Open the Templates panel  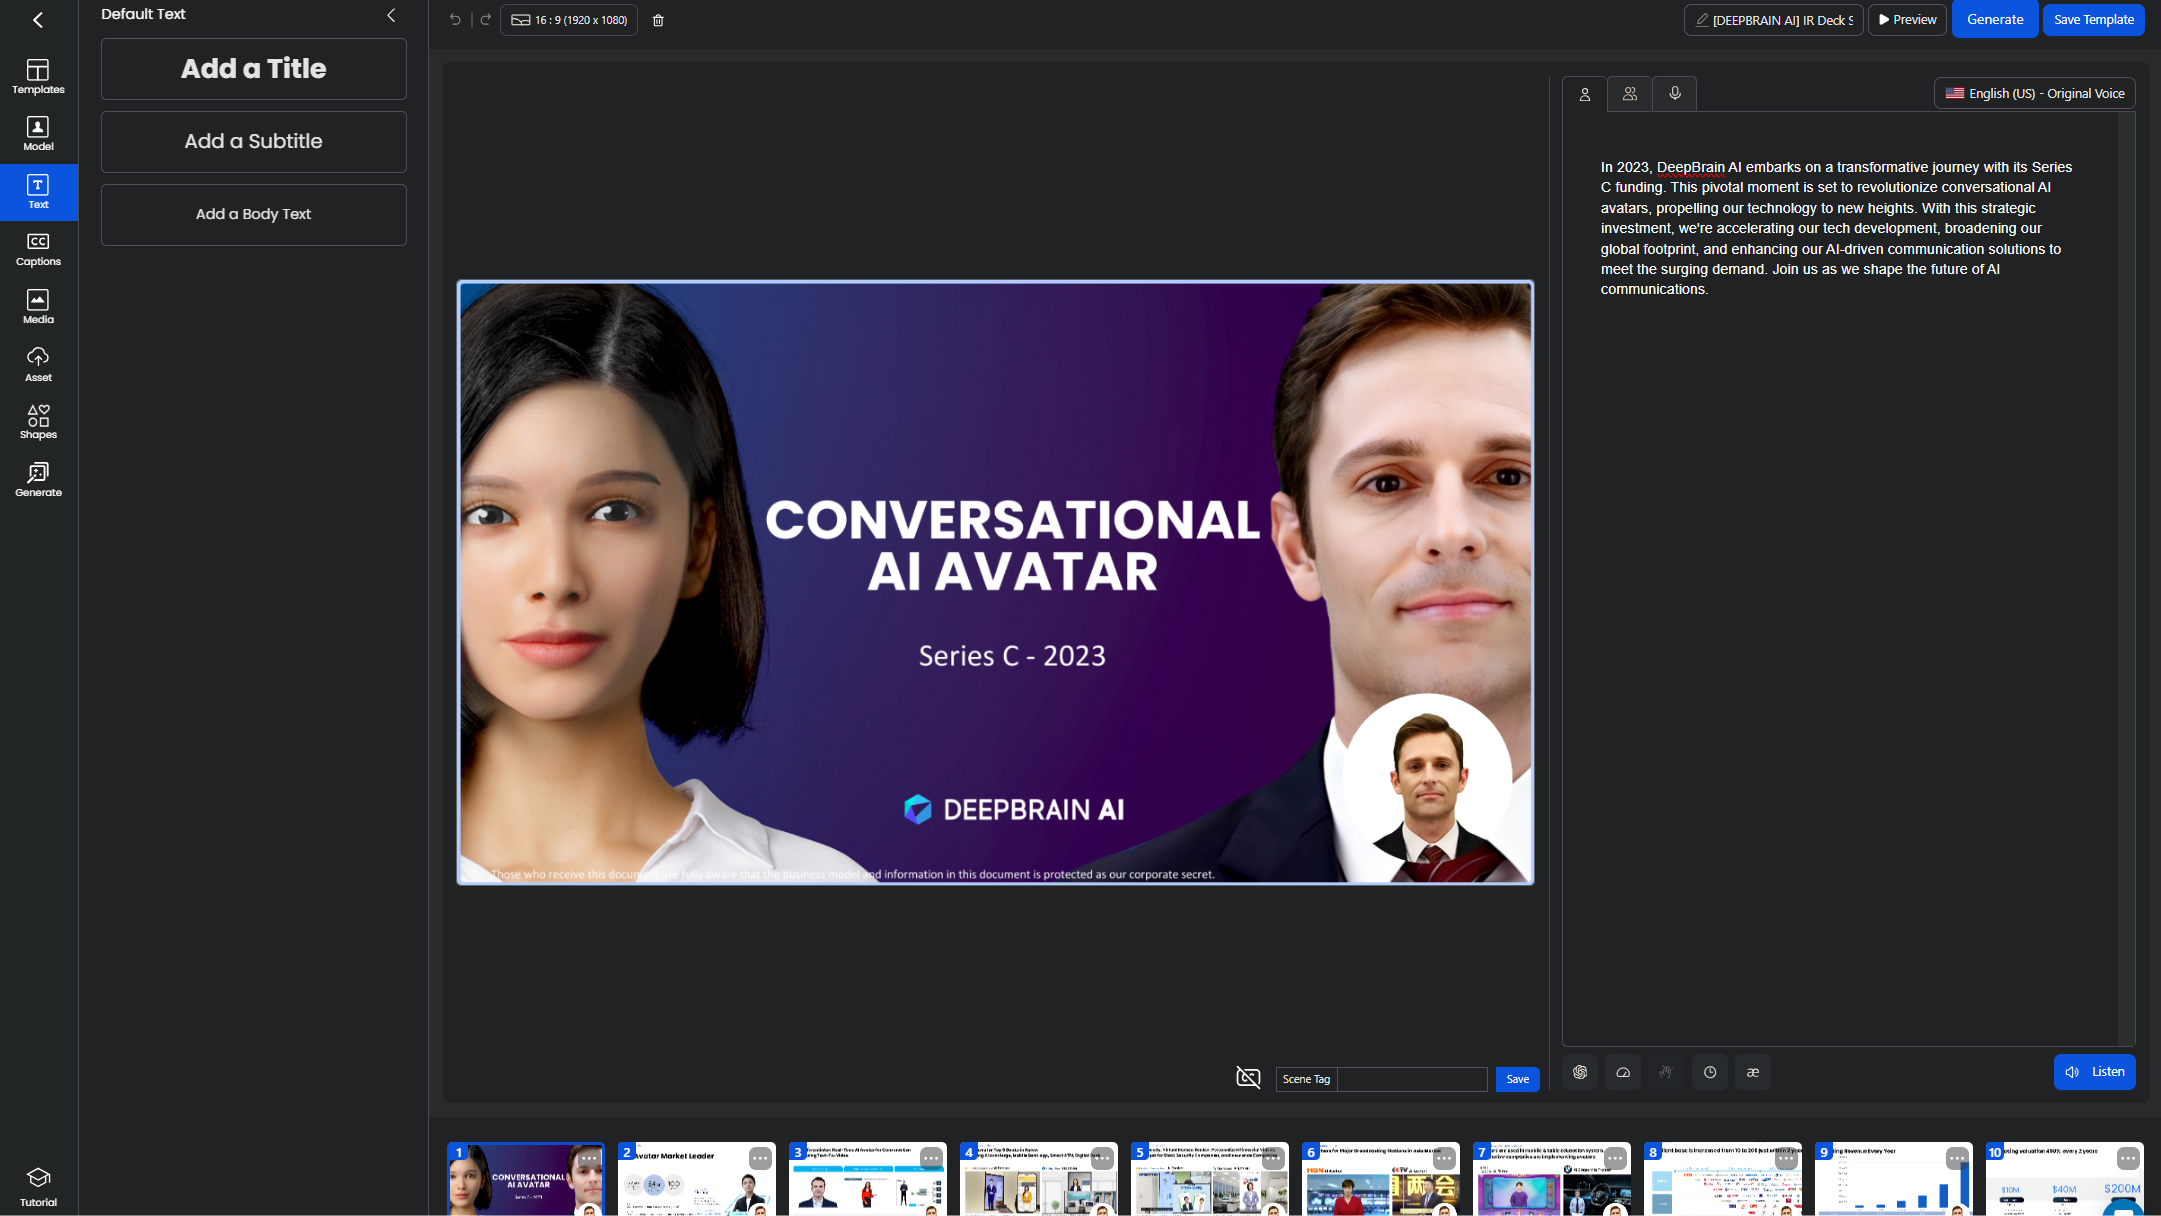click(38, 76)
